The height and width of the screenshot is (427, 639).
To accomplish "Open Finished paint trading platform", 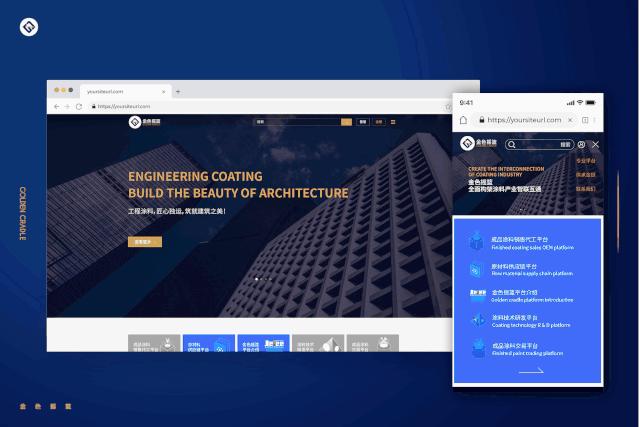I will (527, 349).
